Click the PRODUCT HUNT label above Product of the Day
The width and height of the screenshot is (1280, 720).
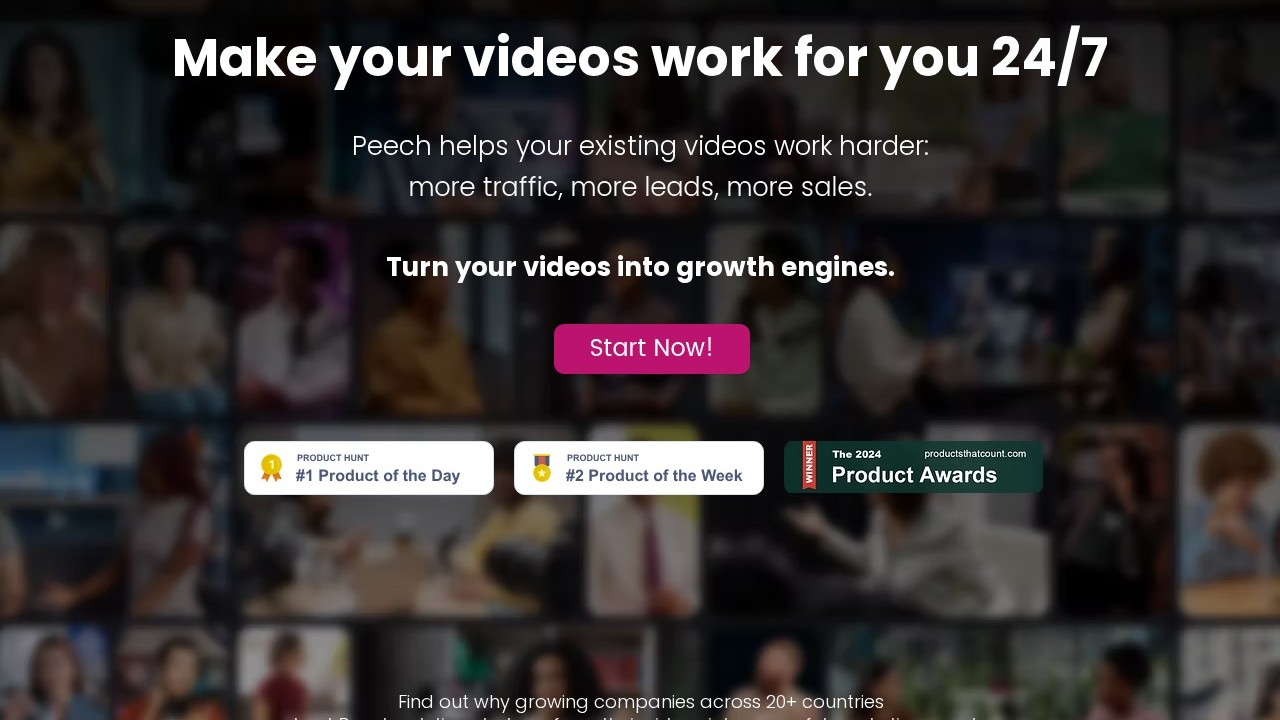tap(333, 458)
